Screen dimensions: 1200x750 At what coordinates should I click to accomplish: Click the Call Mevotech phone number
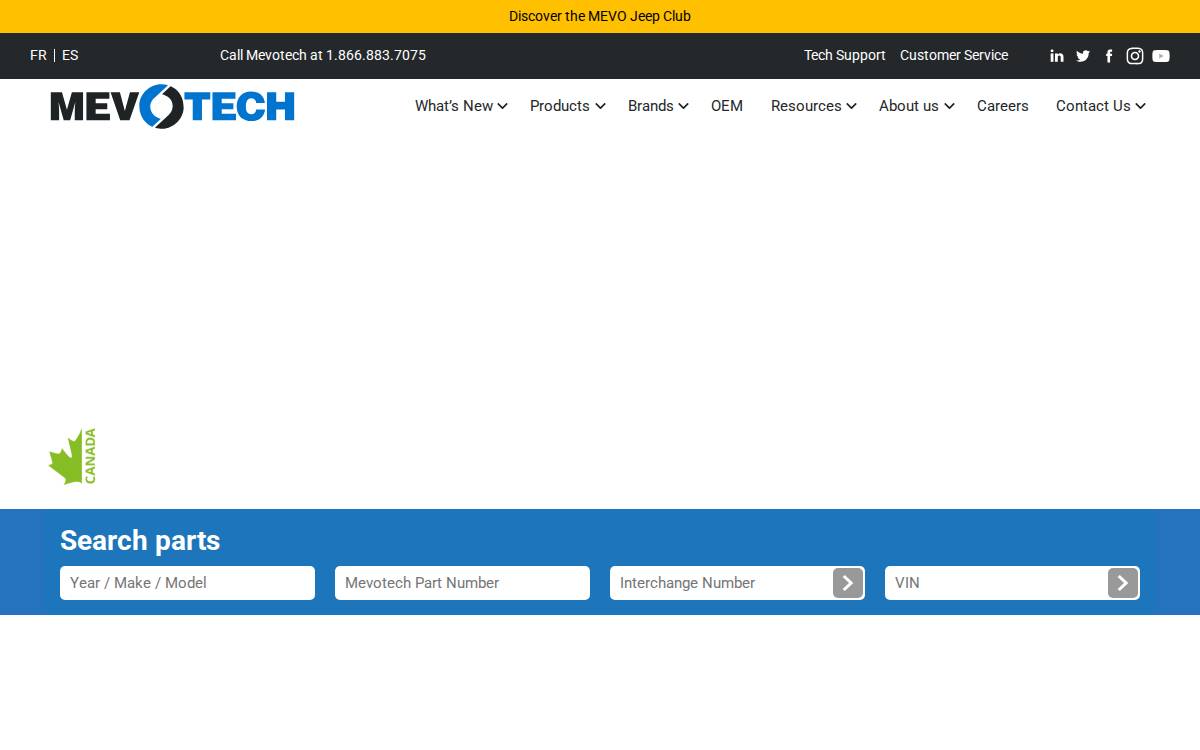click(x=323, y=55)
